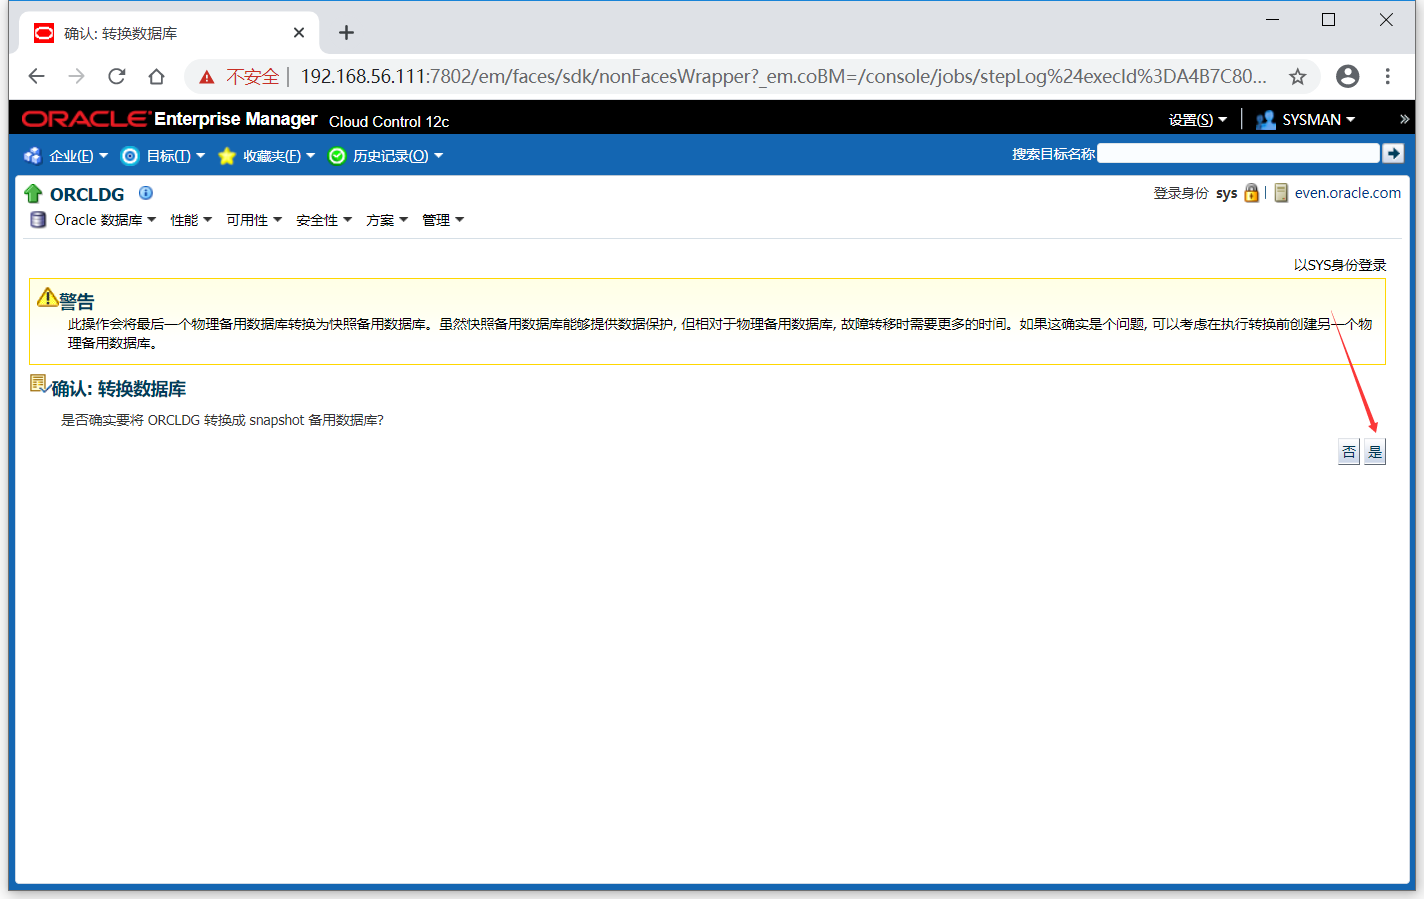The width and height of the screenshot is (1424, 899).
Task: Reload the current page
Action: point(117,76)
